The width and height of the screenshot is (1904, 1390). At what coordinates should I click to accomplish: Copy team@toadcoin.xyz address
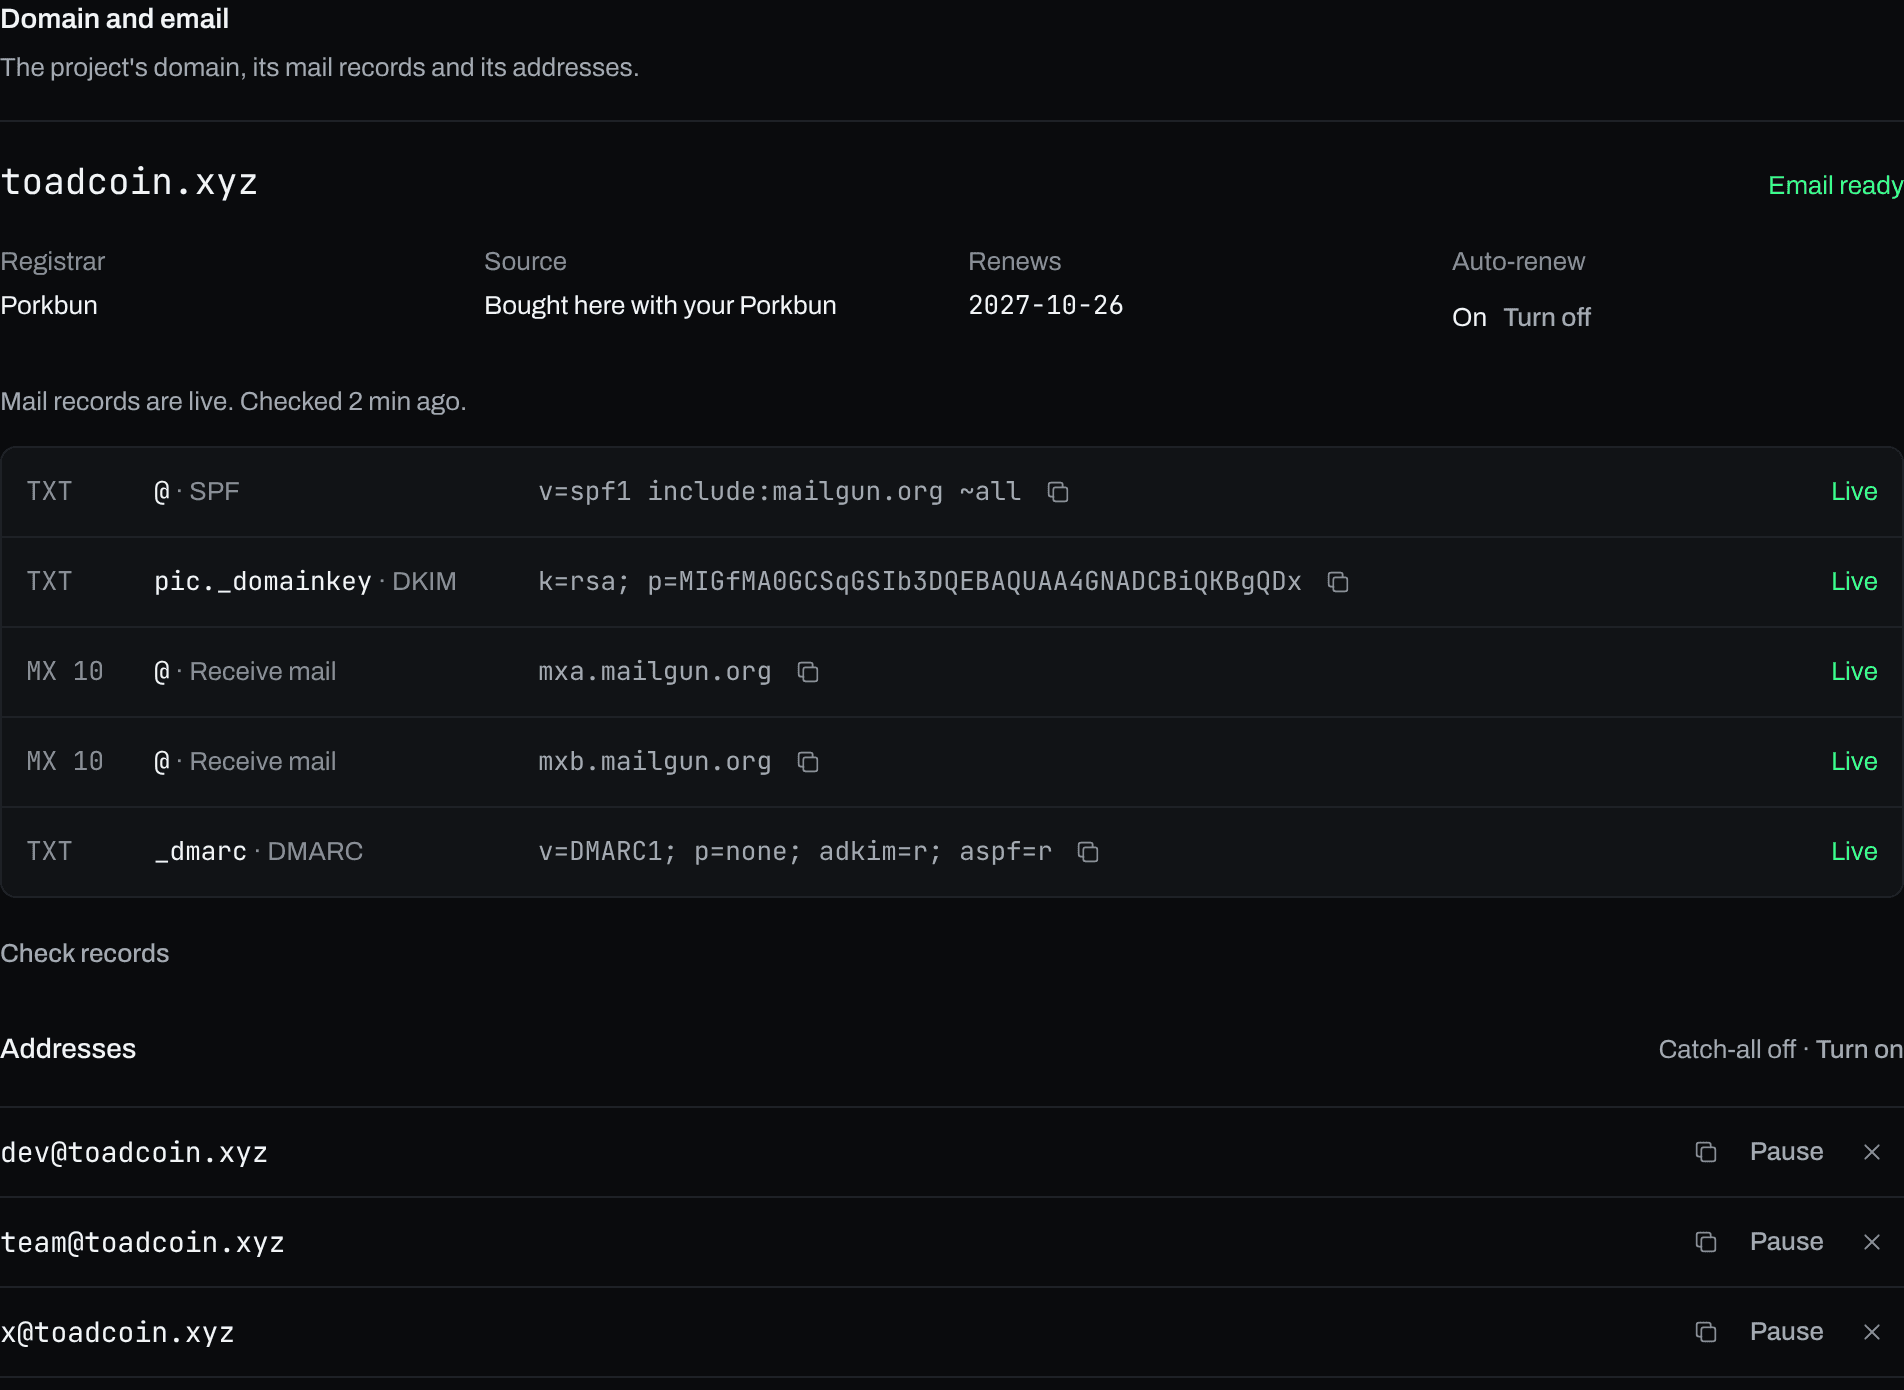pos(1706,1242)
